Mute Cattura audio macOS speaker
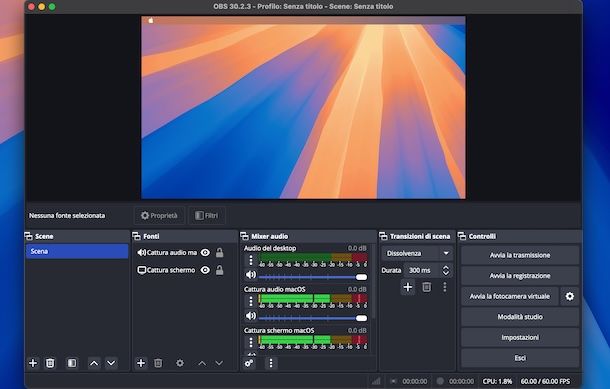610x389 pixels. pos(251,316)
